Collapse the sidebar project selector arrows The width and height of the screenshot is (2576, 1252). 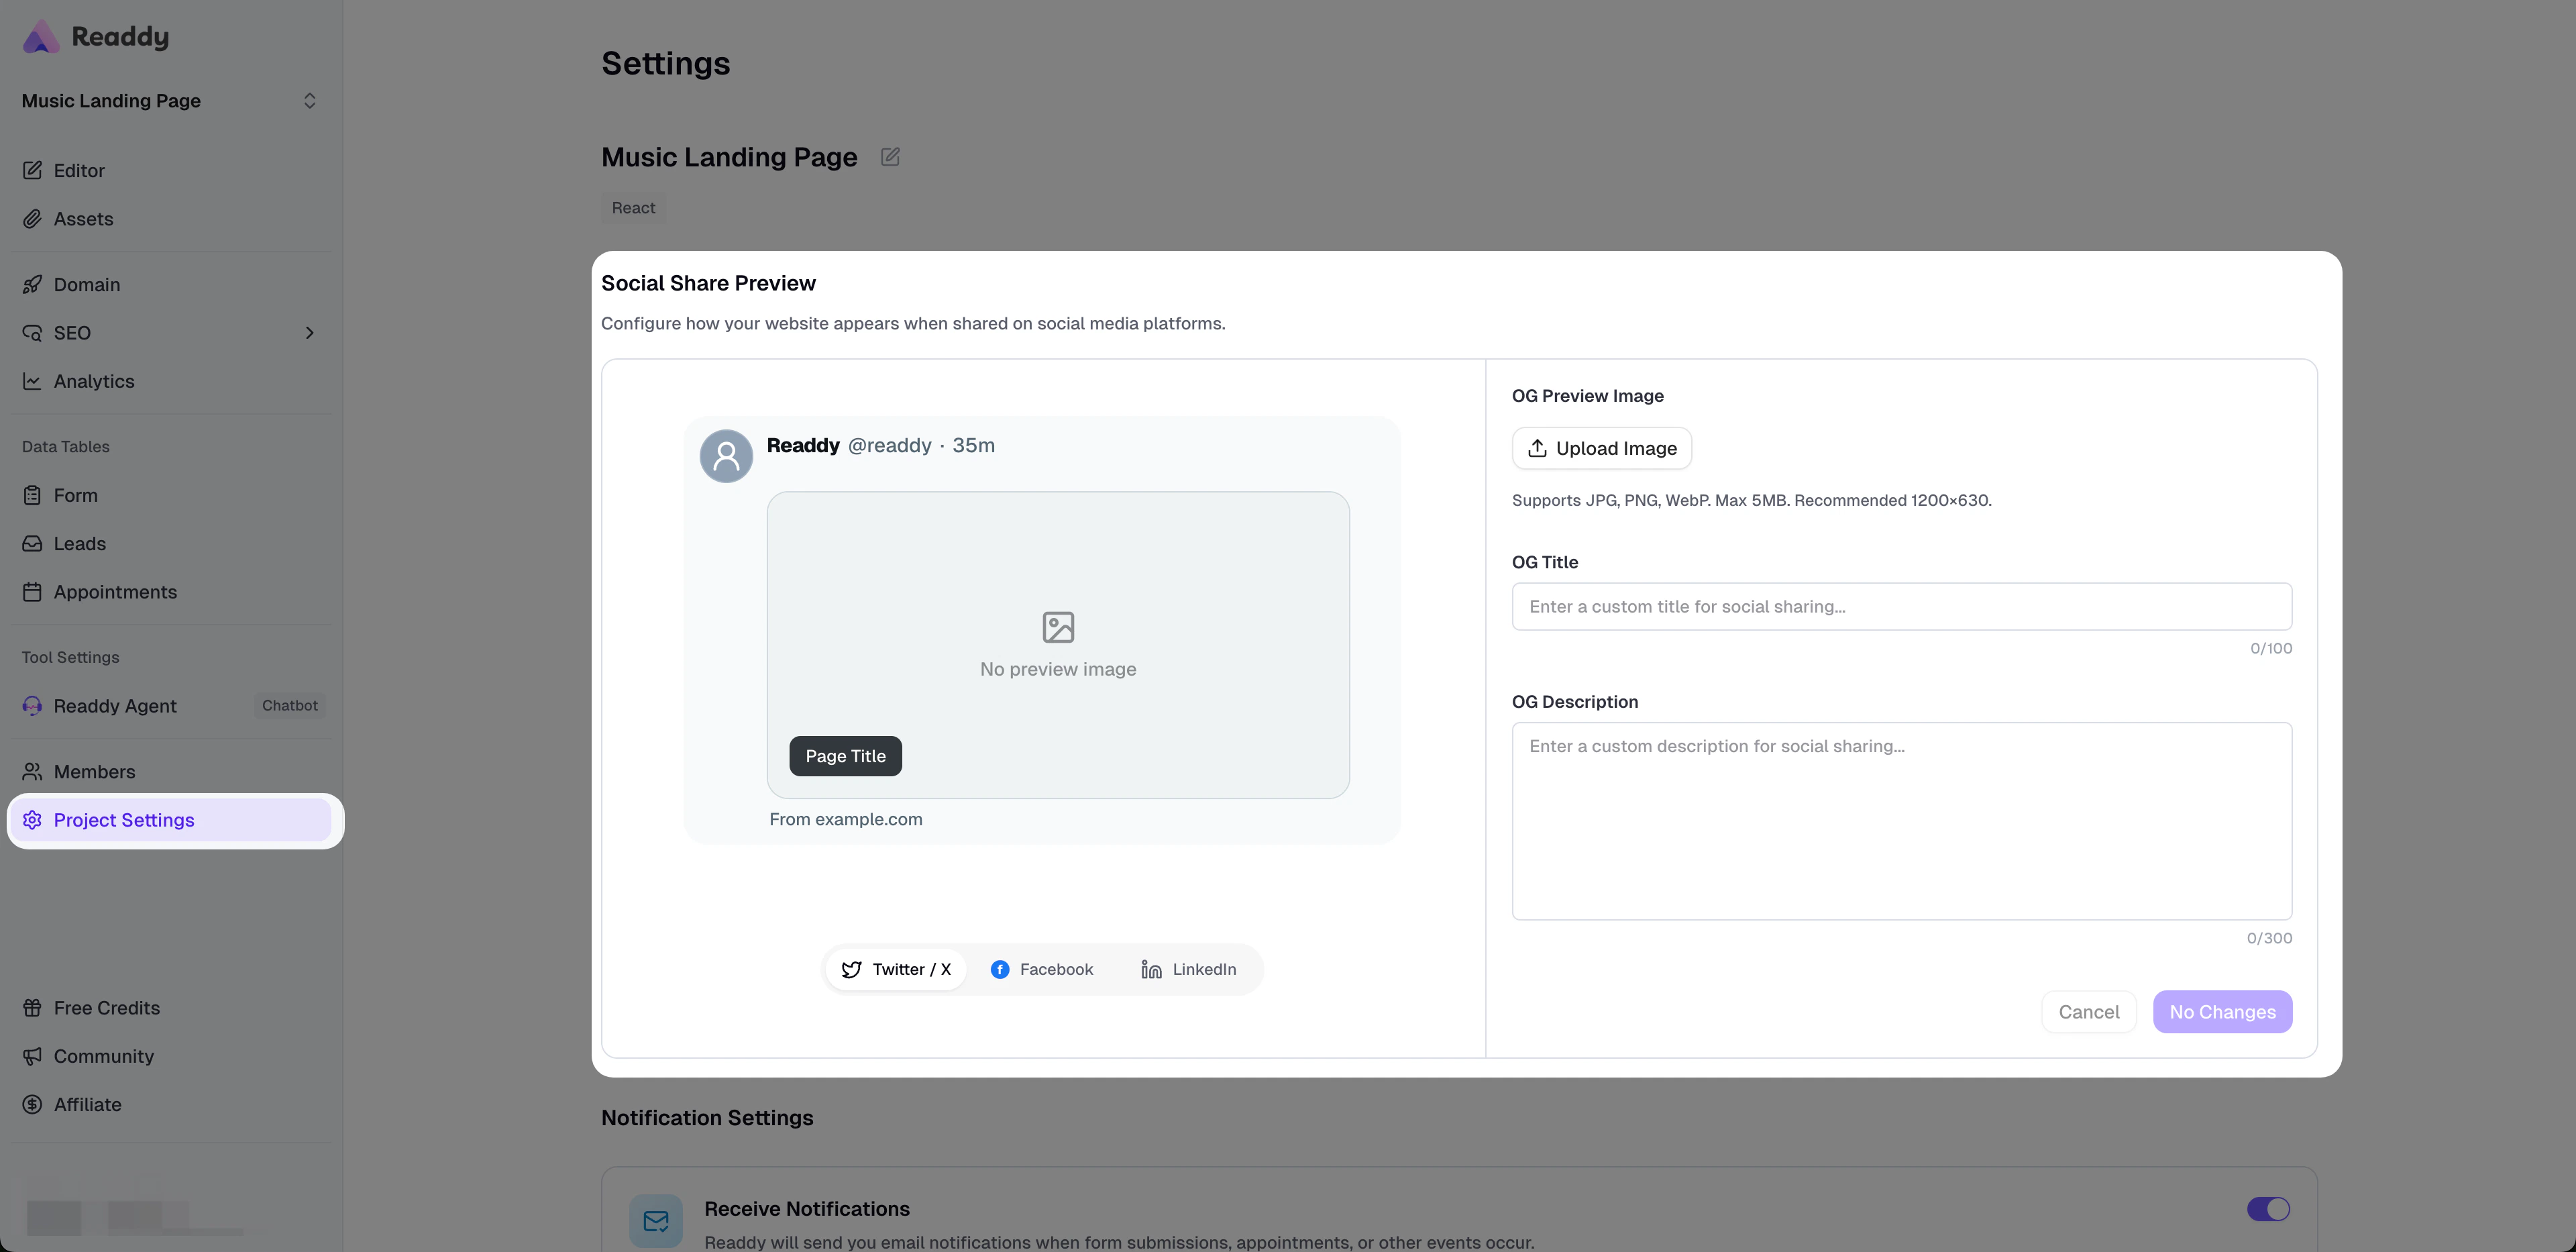[310, 100]
